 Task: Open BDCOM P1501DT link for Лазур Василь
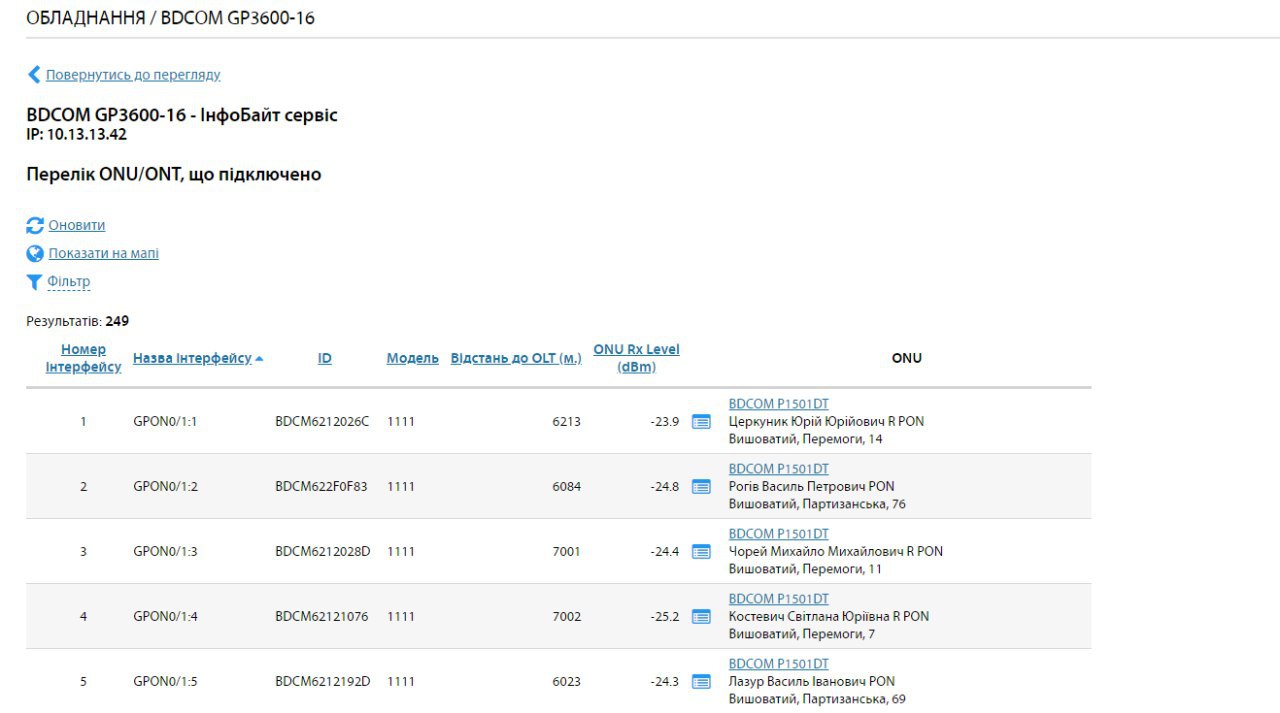pos(779,664)
